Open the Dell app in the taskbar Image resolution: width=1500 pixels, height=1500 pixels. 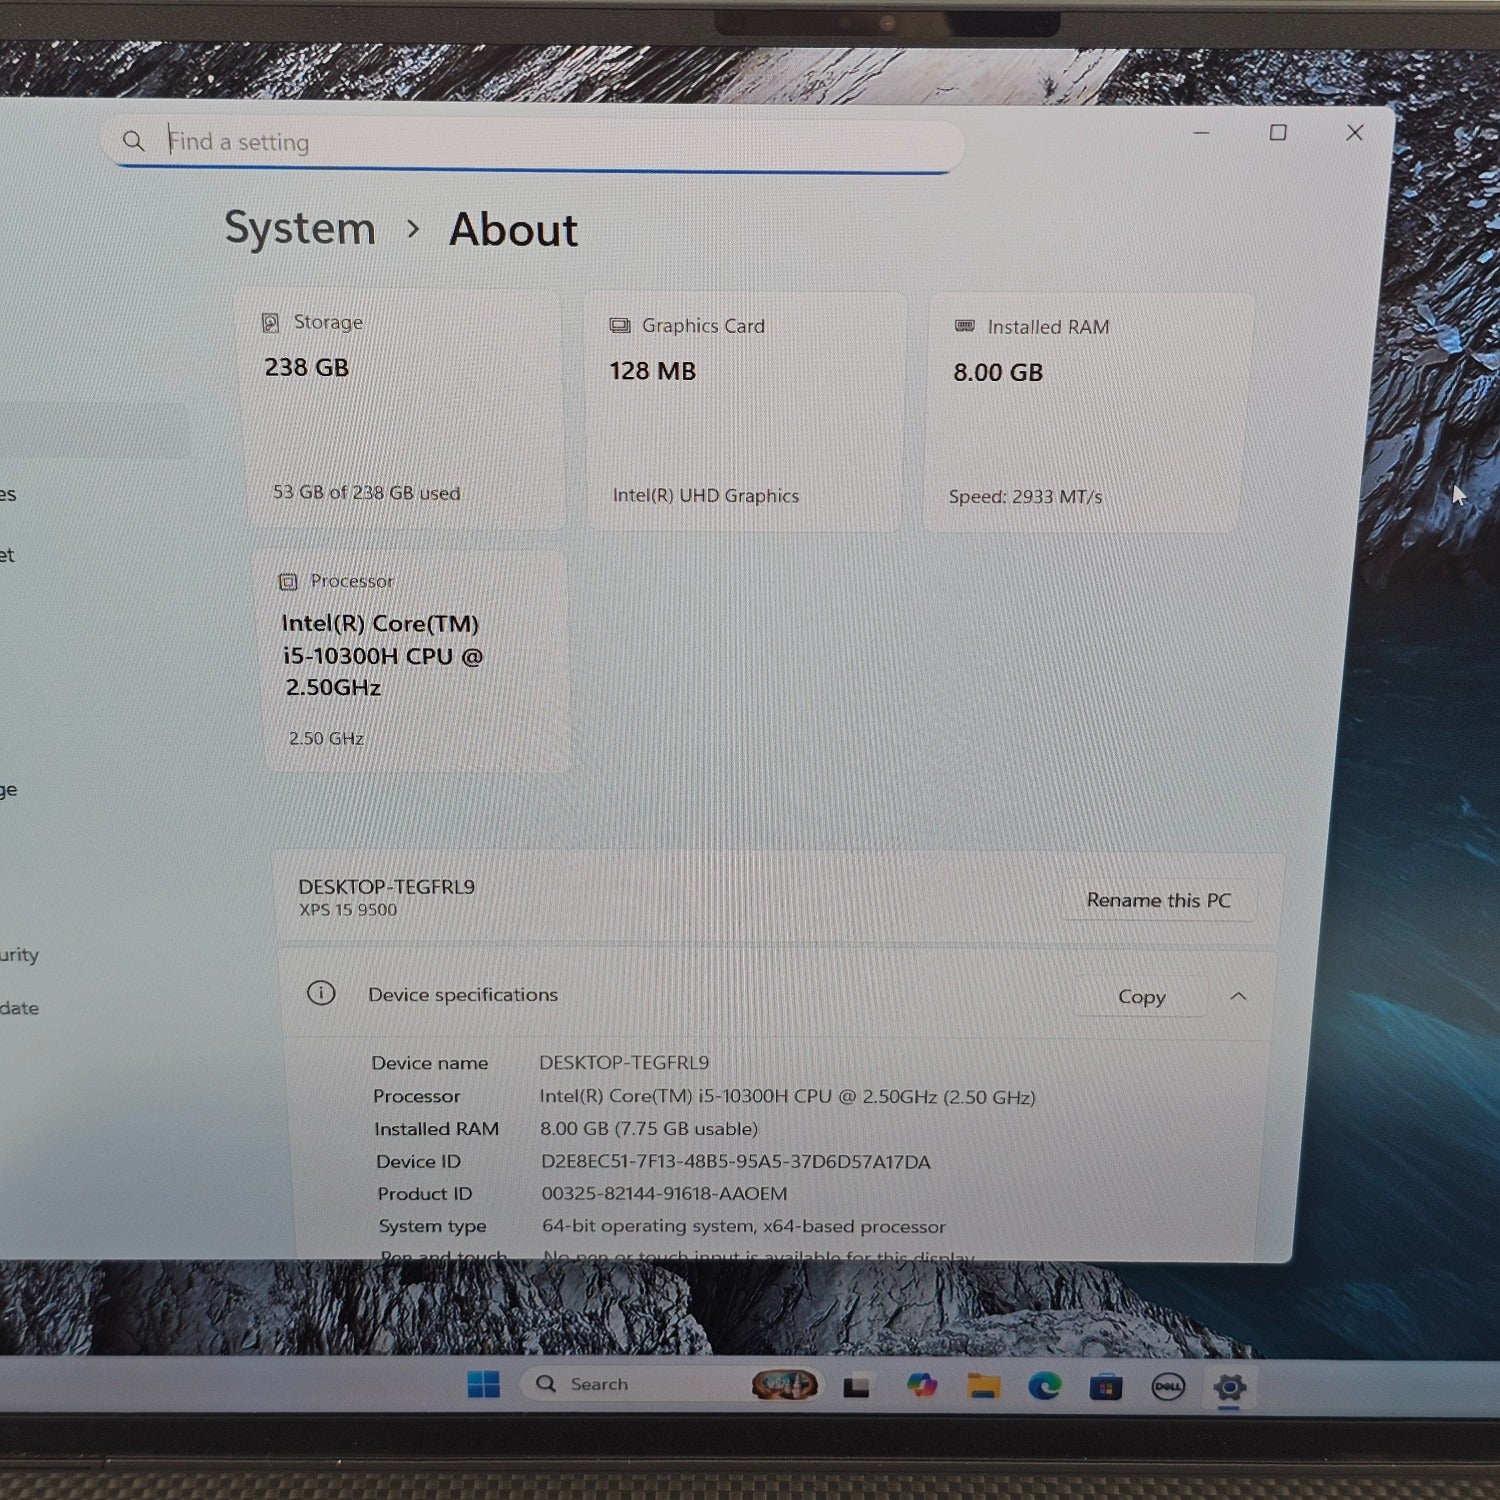(1167, 1387)
